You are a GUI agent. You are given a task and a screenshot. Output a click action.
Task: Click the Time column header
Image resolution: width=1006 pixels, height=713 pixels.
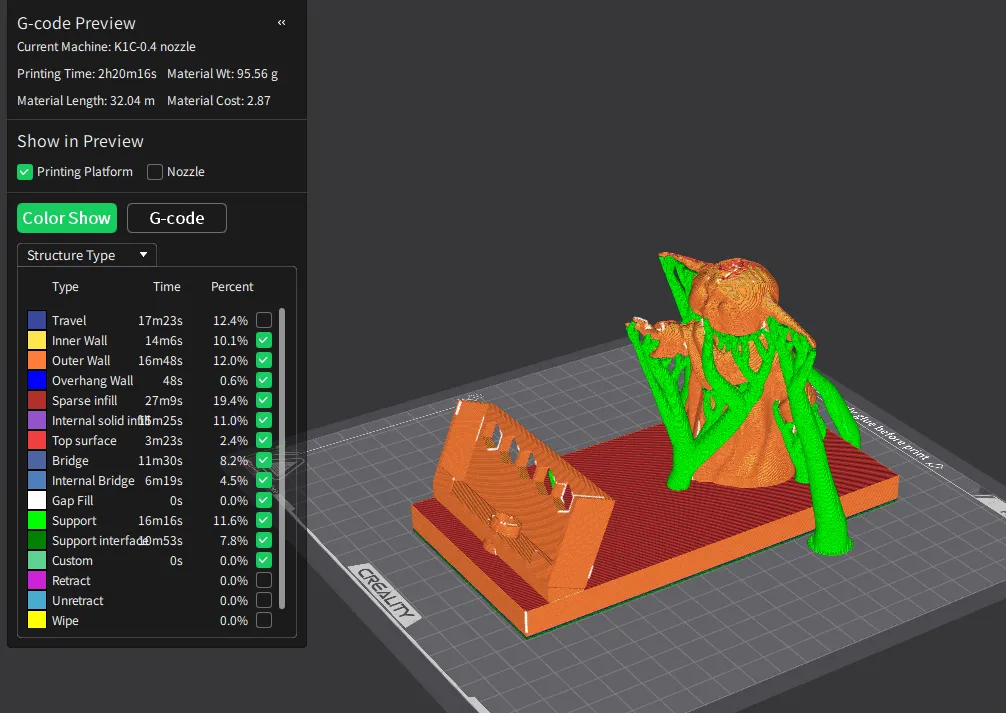click(167, 287)
